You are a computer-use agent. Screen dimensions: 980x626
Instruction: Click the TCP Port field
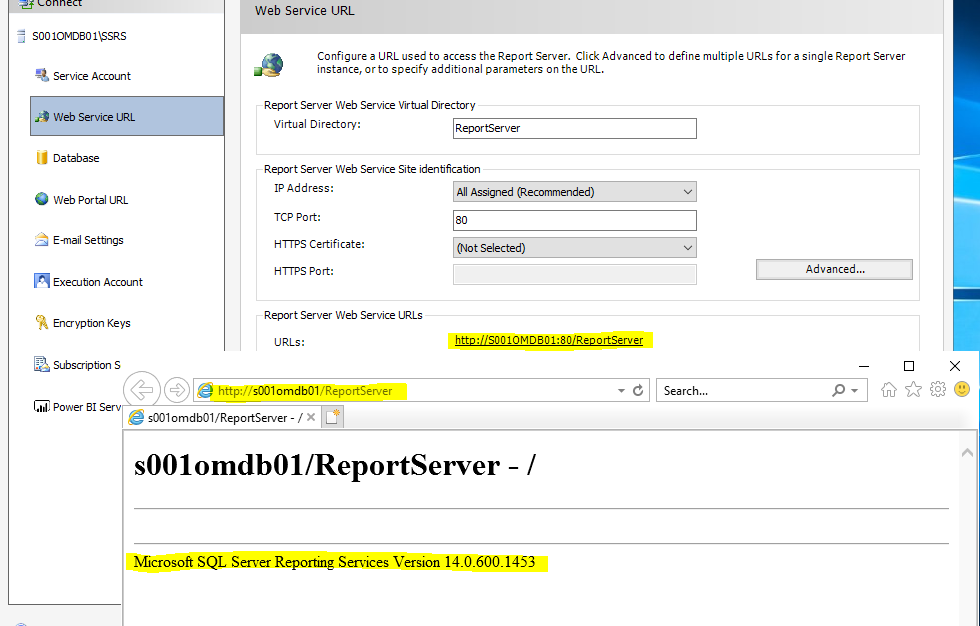click(574, 220)
